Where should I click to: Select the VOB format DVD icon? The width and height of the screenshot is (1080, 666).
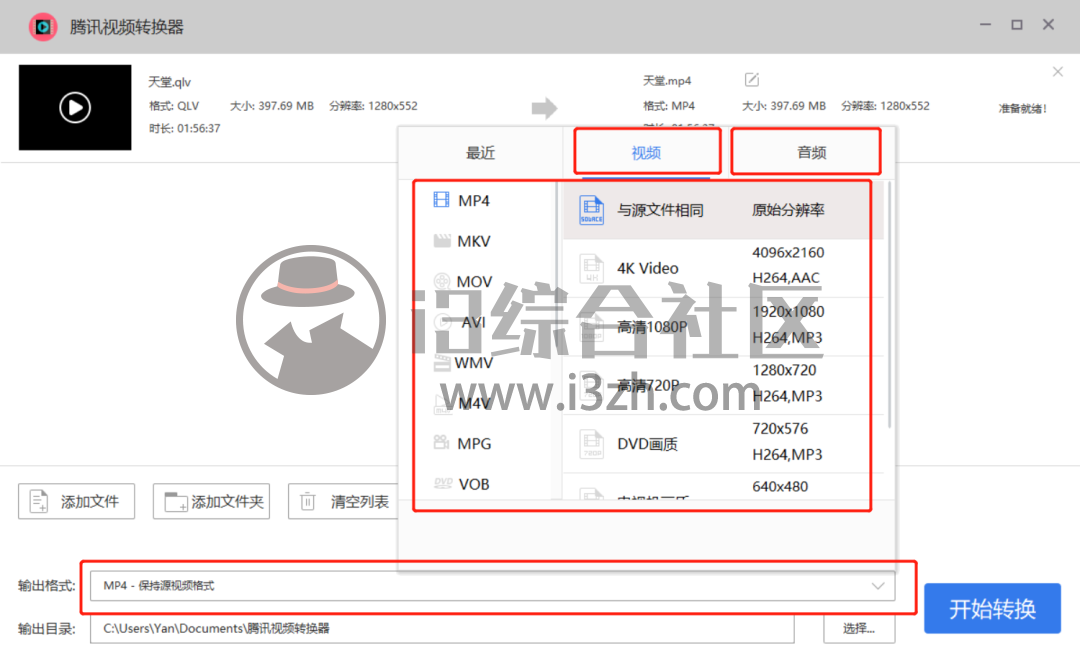coord(443,483)
